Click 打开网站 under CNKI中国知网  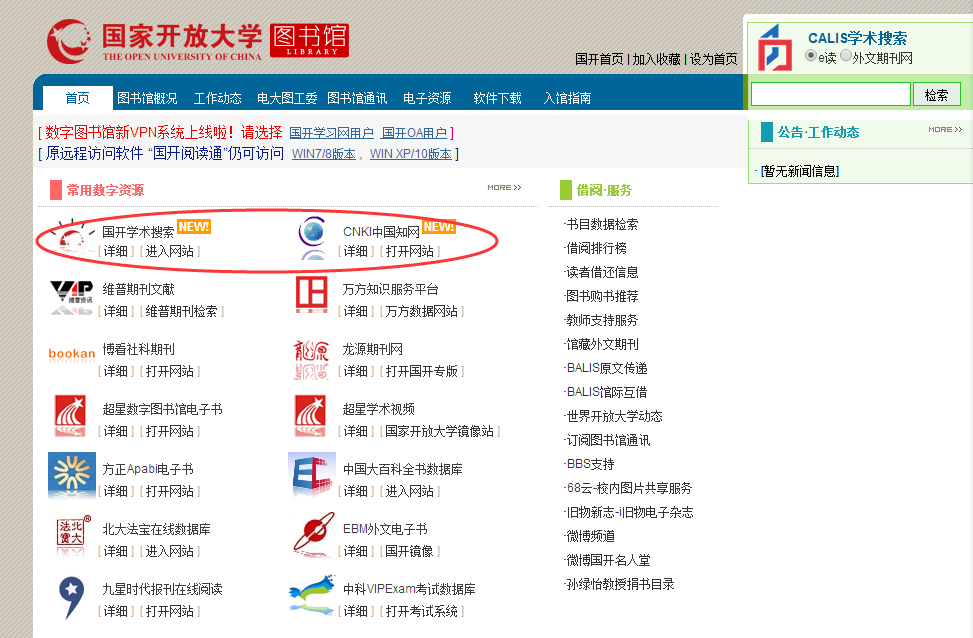[x=410, y=251]
